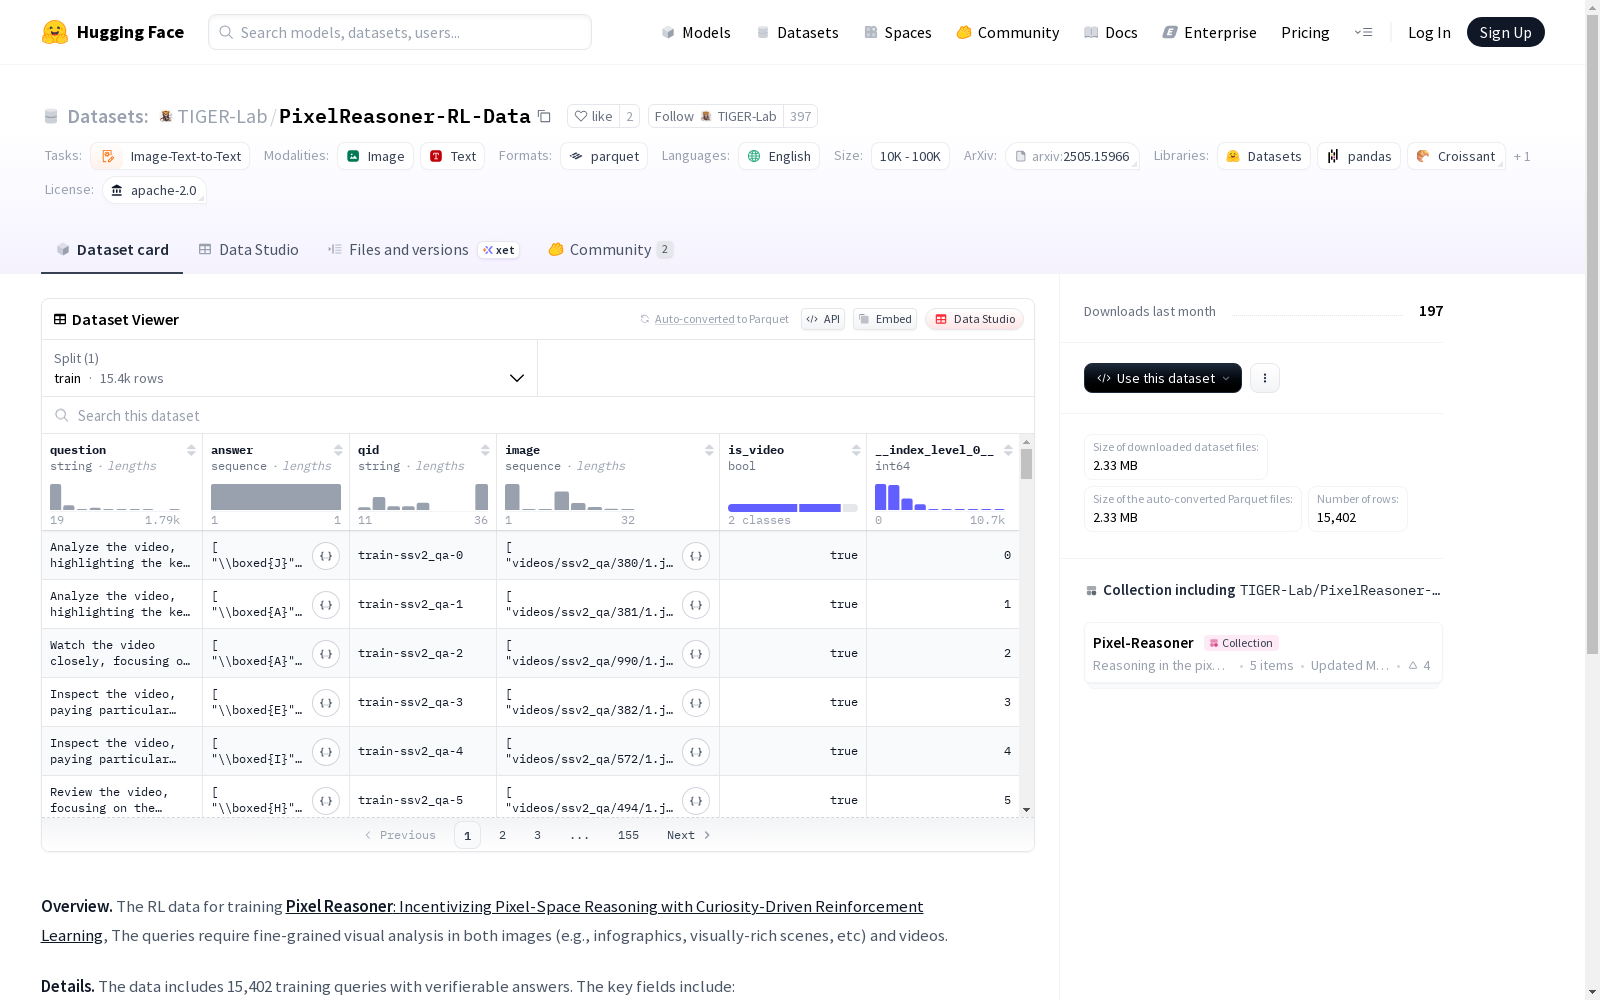1600x1000 pixels.
Task: Show the +1 additional libraries
Action: click(x=1522, y=156)
